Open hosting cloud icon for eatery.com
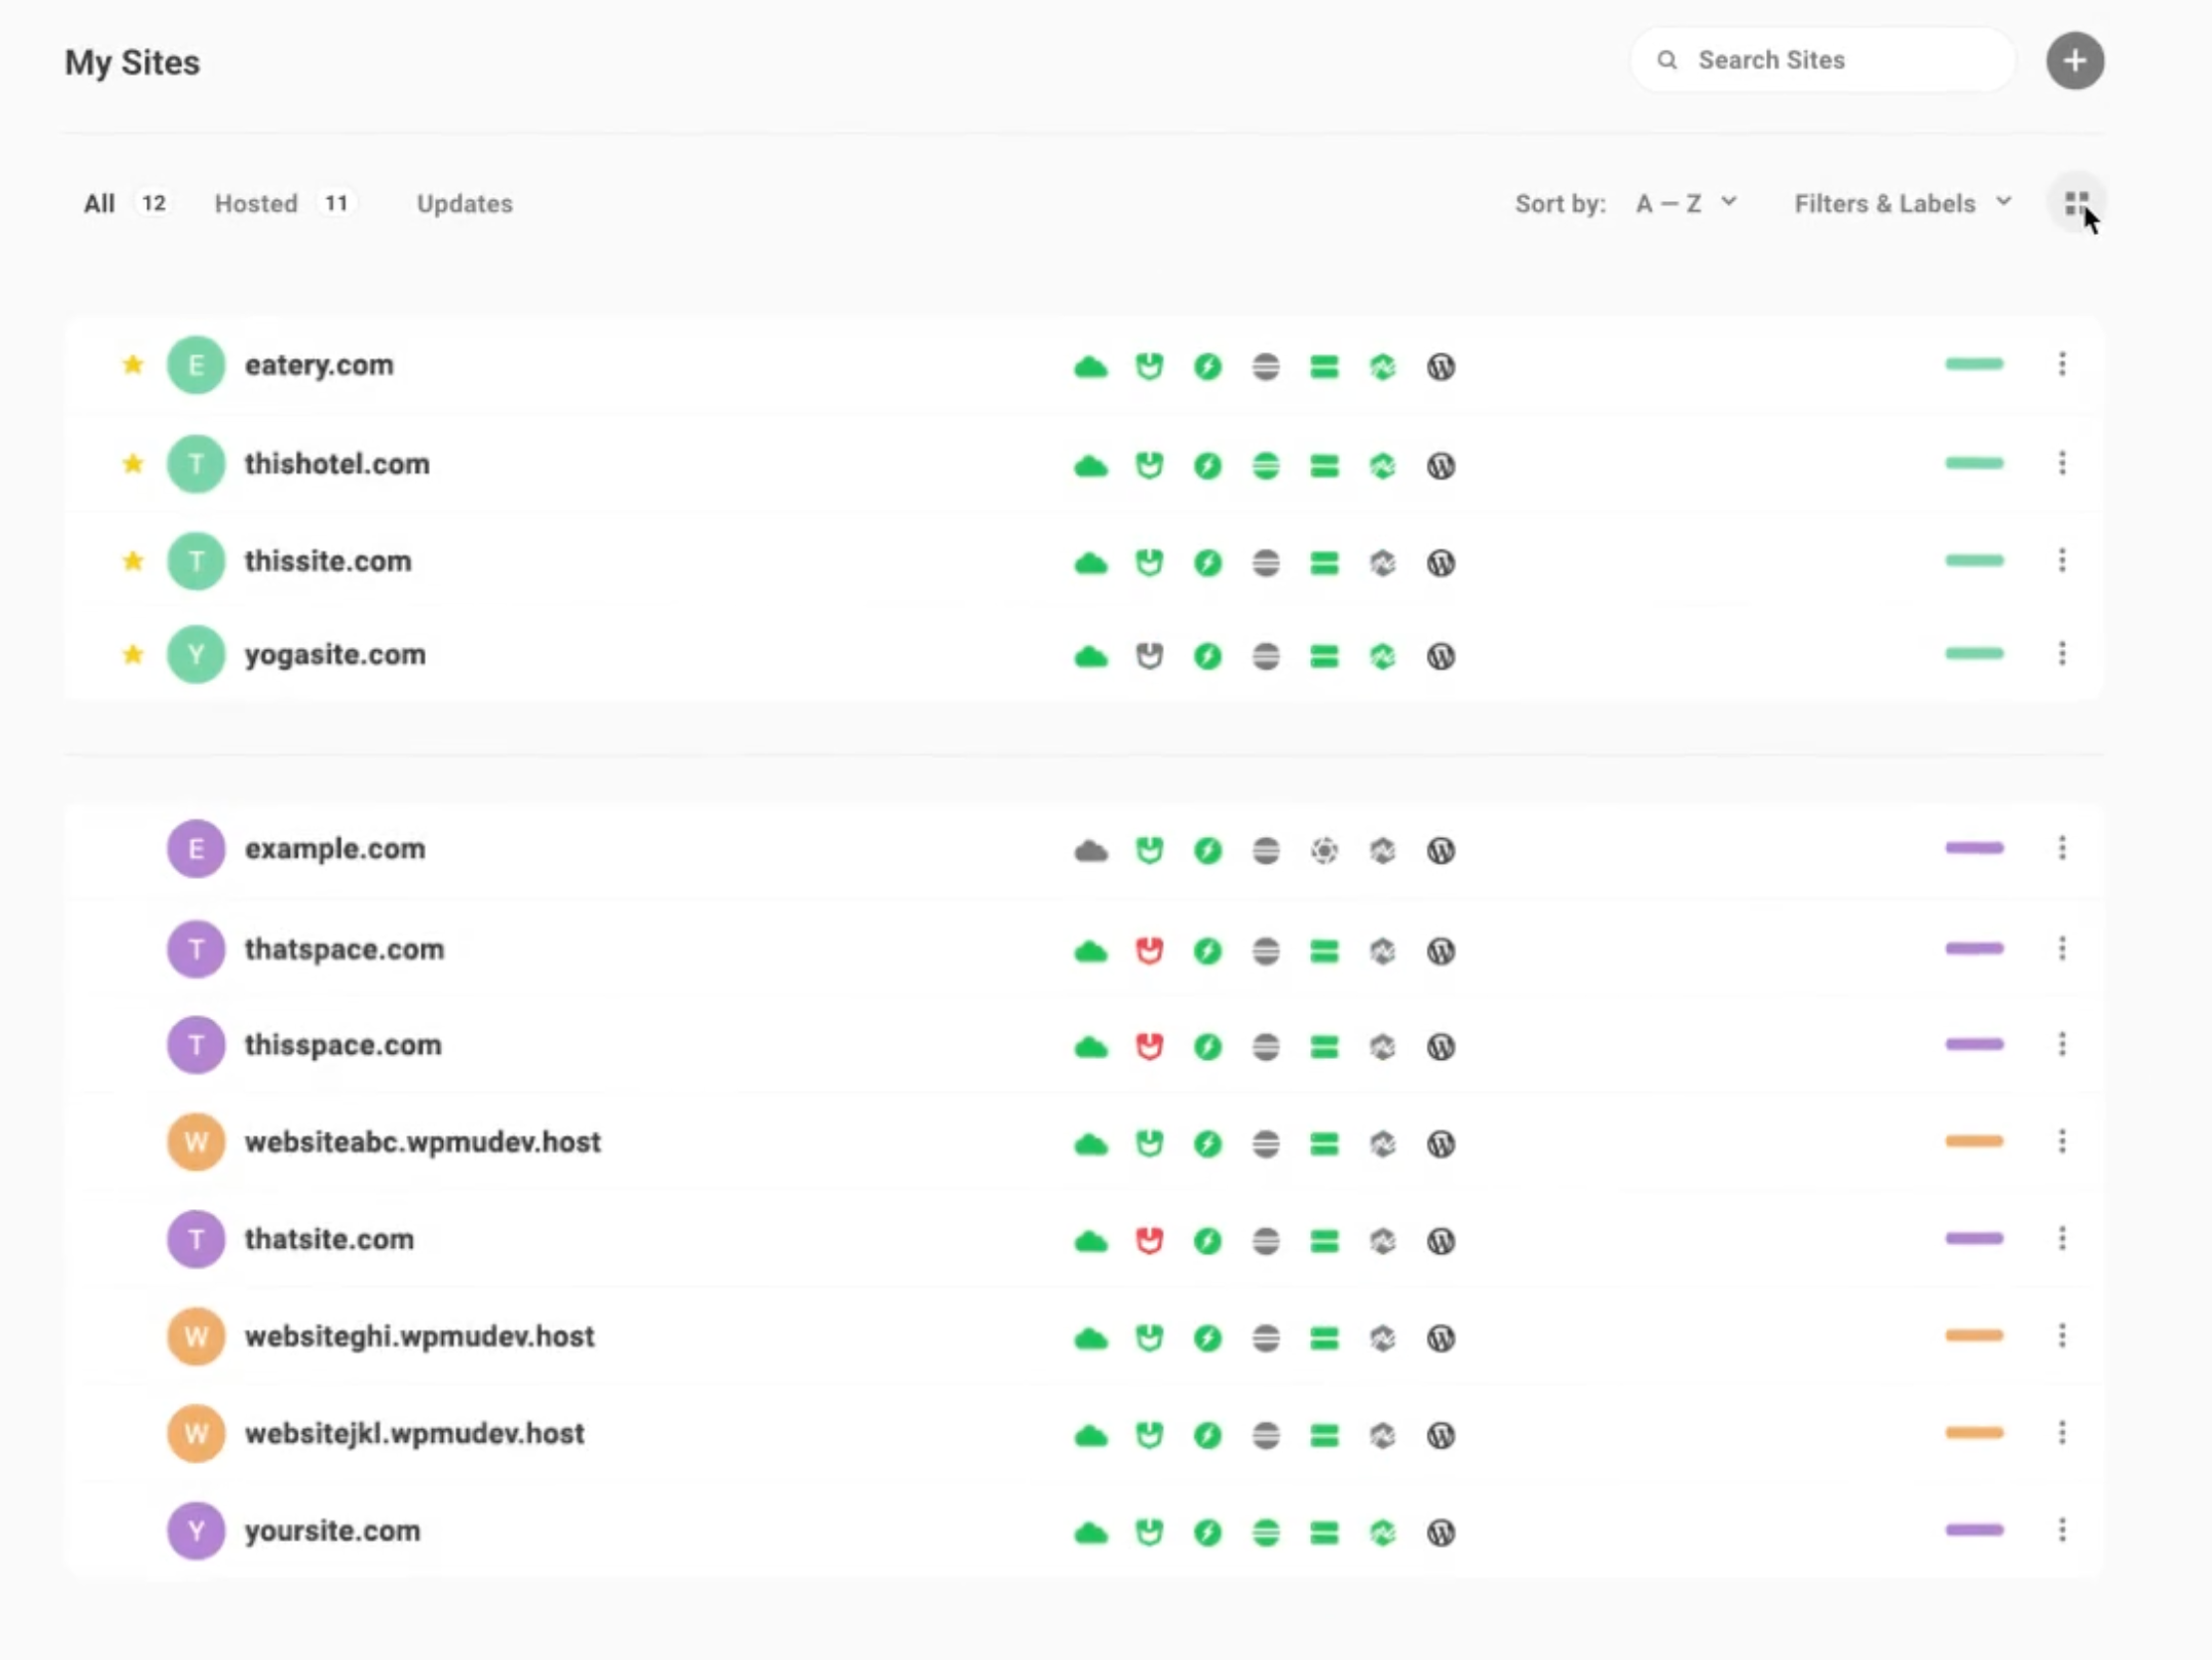The image size is (2212, 1660). pyautogui.click(x=1091, y=367)
